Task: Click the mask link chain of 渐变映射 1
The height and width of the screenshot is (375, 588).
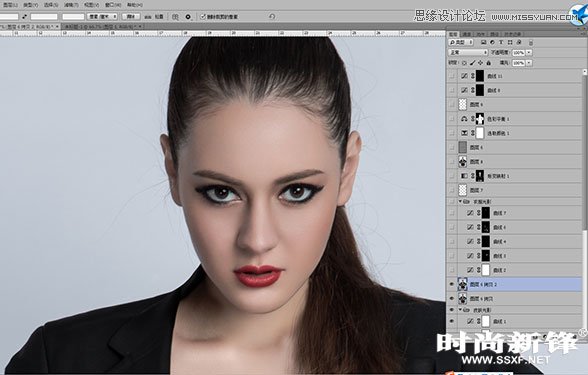Action: (472, 176)
